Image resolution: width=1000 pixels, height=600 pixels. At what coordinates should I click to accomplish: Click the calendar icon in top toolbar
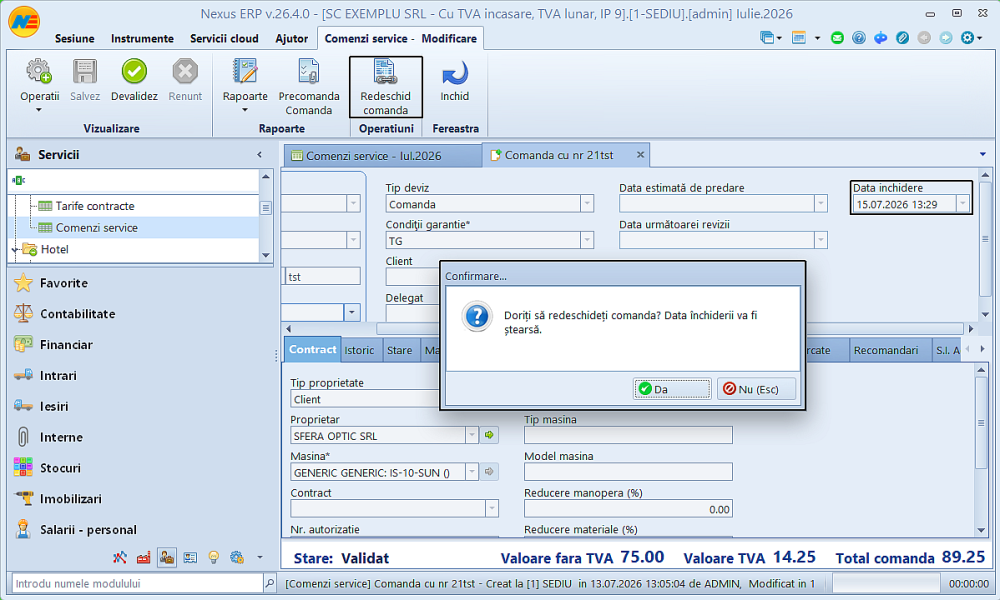798,38
